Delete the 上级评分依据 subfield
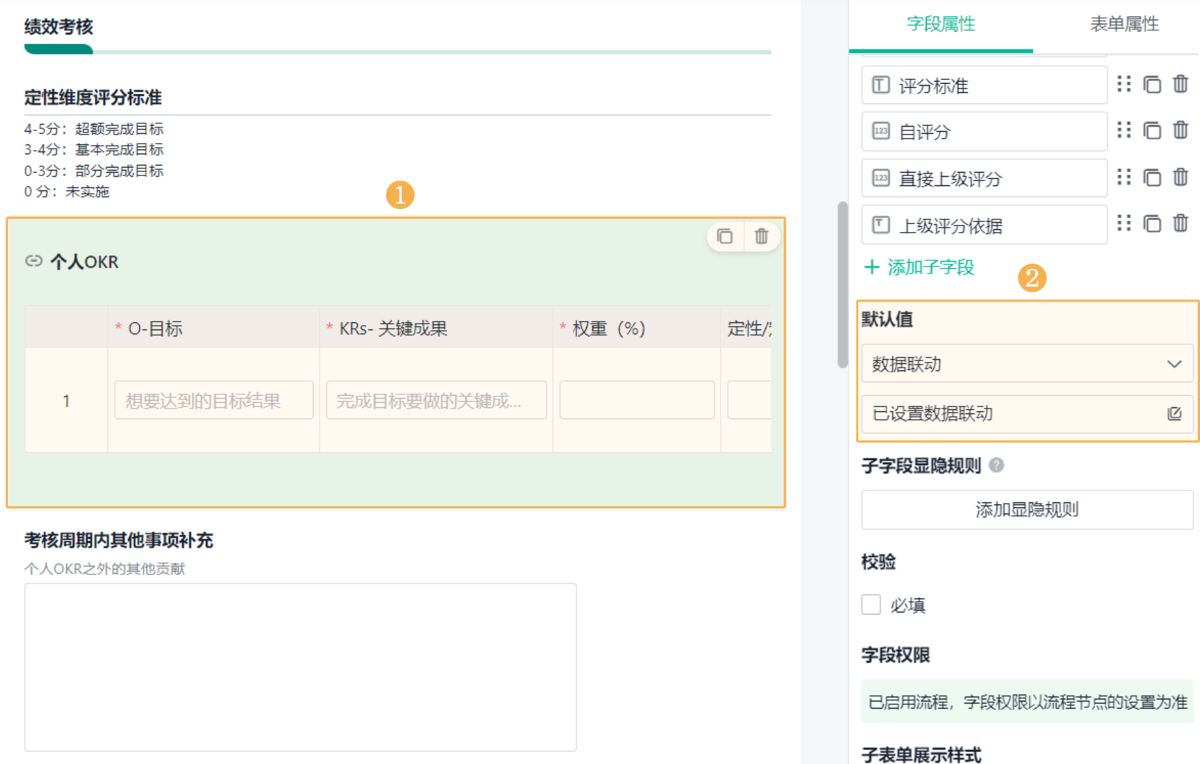 (x=1181, y=224)
